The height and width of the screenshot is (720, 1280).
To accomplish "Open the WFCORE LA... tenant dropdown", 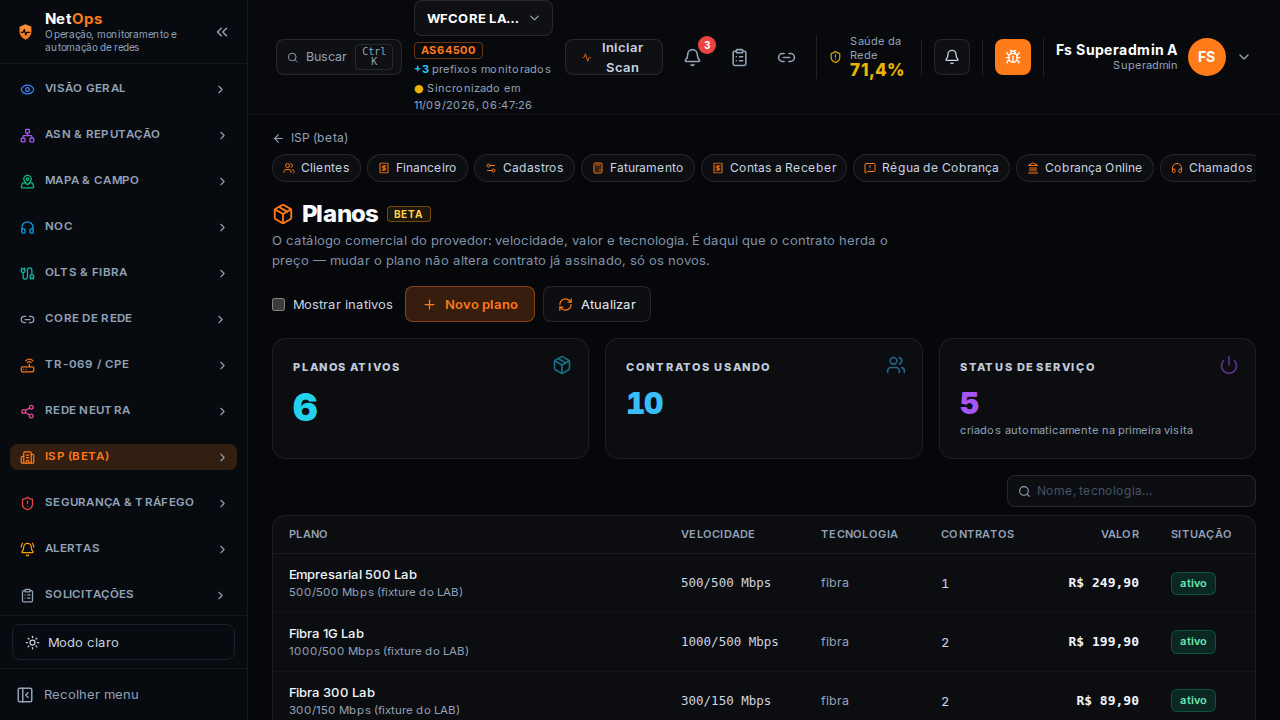I will coord(483,18).
